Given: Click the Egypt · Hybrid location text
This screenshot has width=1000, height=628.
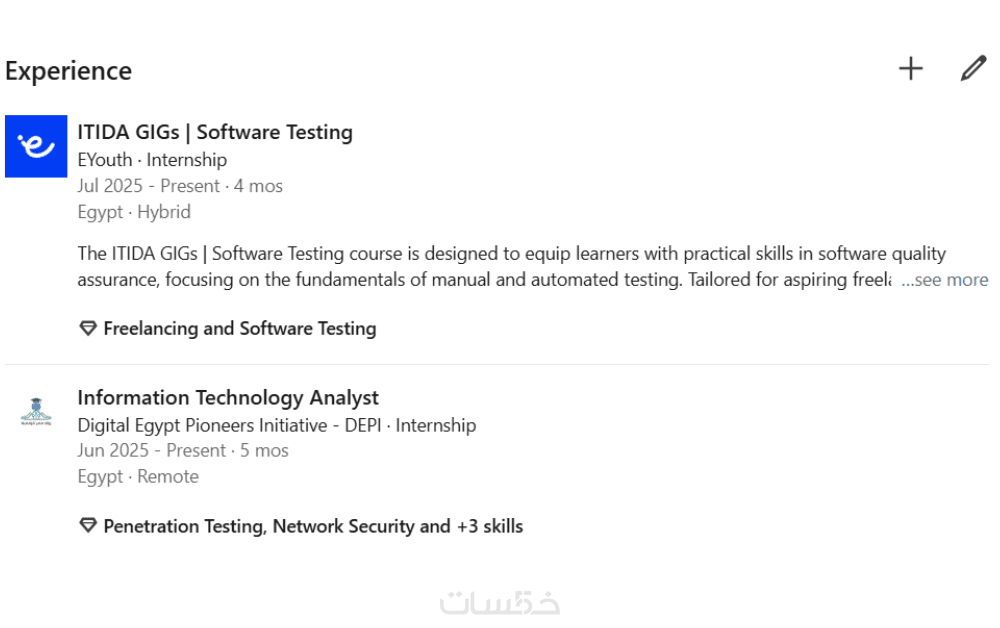Looking at the screenshot, I should click(134, 212).
